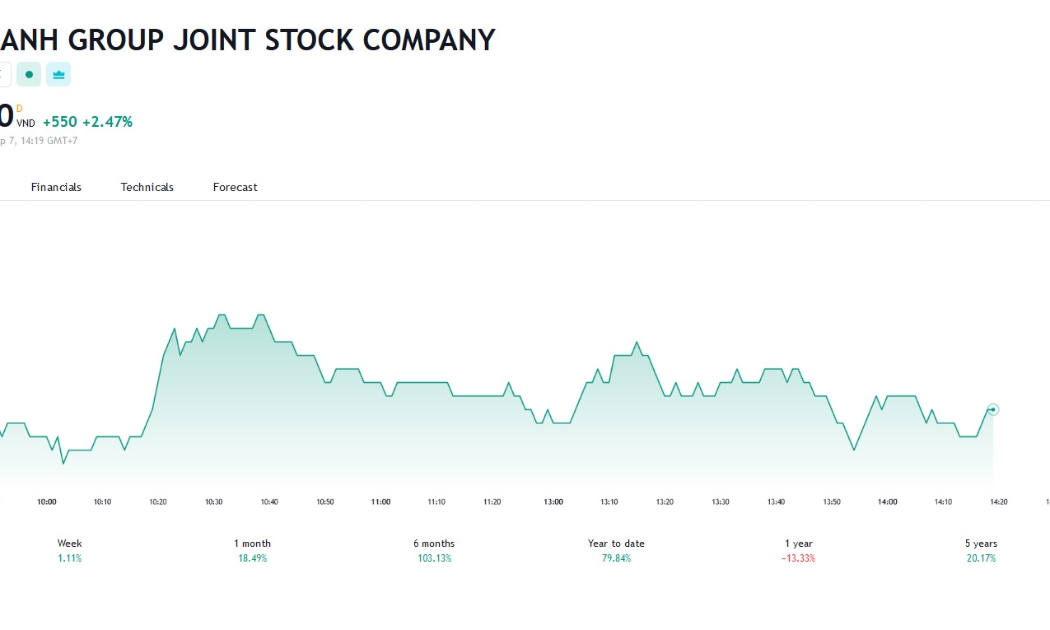
Task: Click the 14:00 time axis label
Action: (x=887, y=501)
